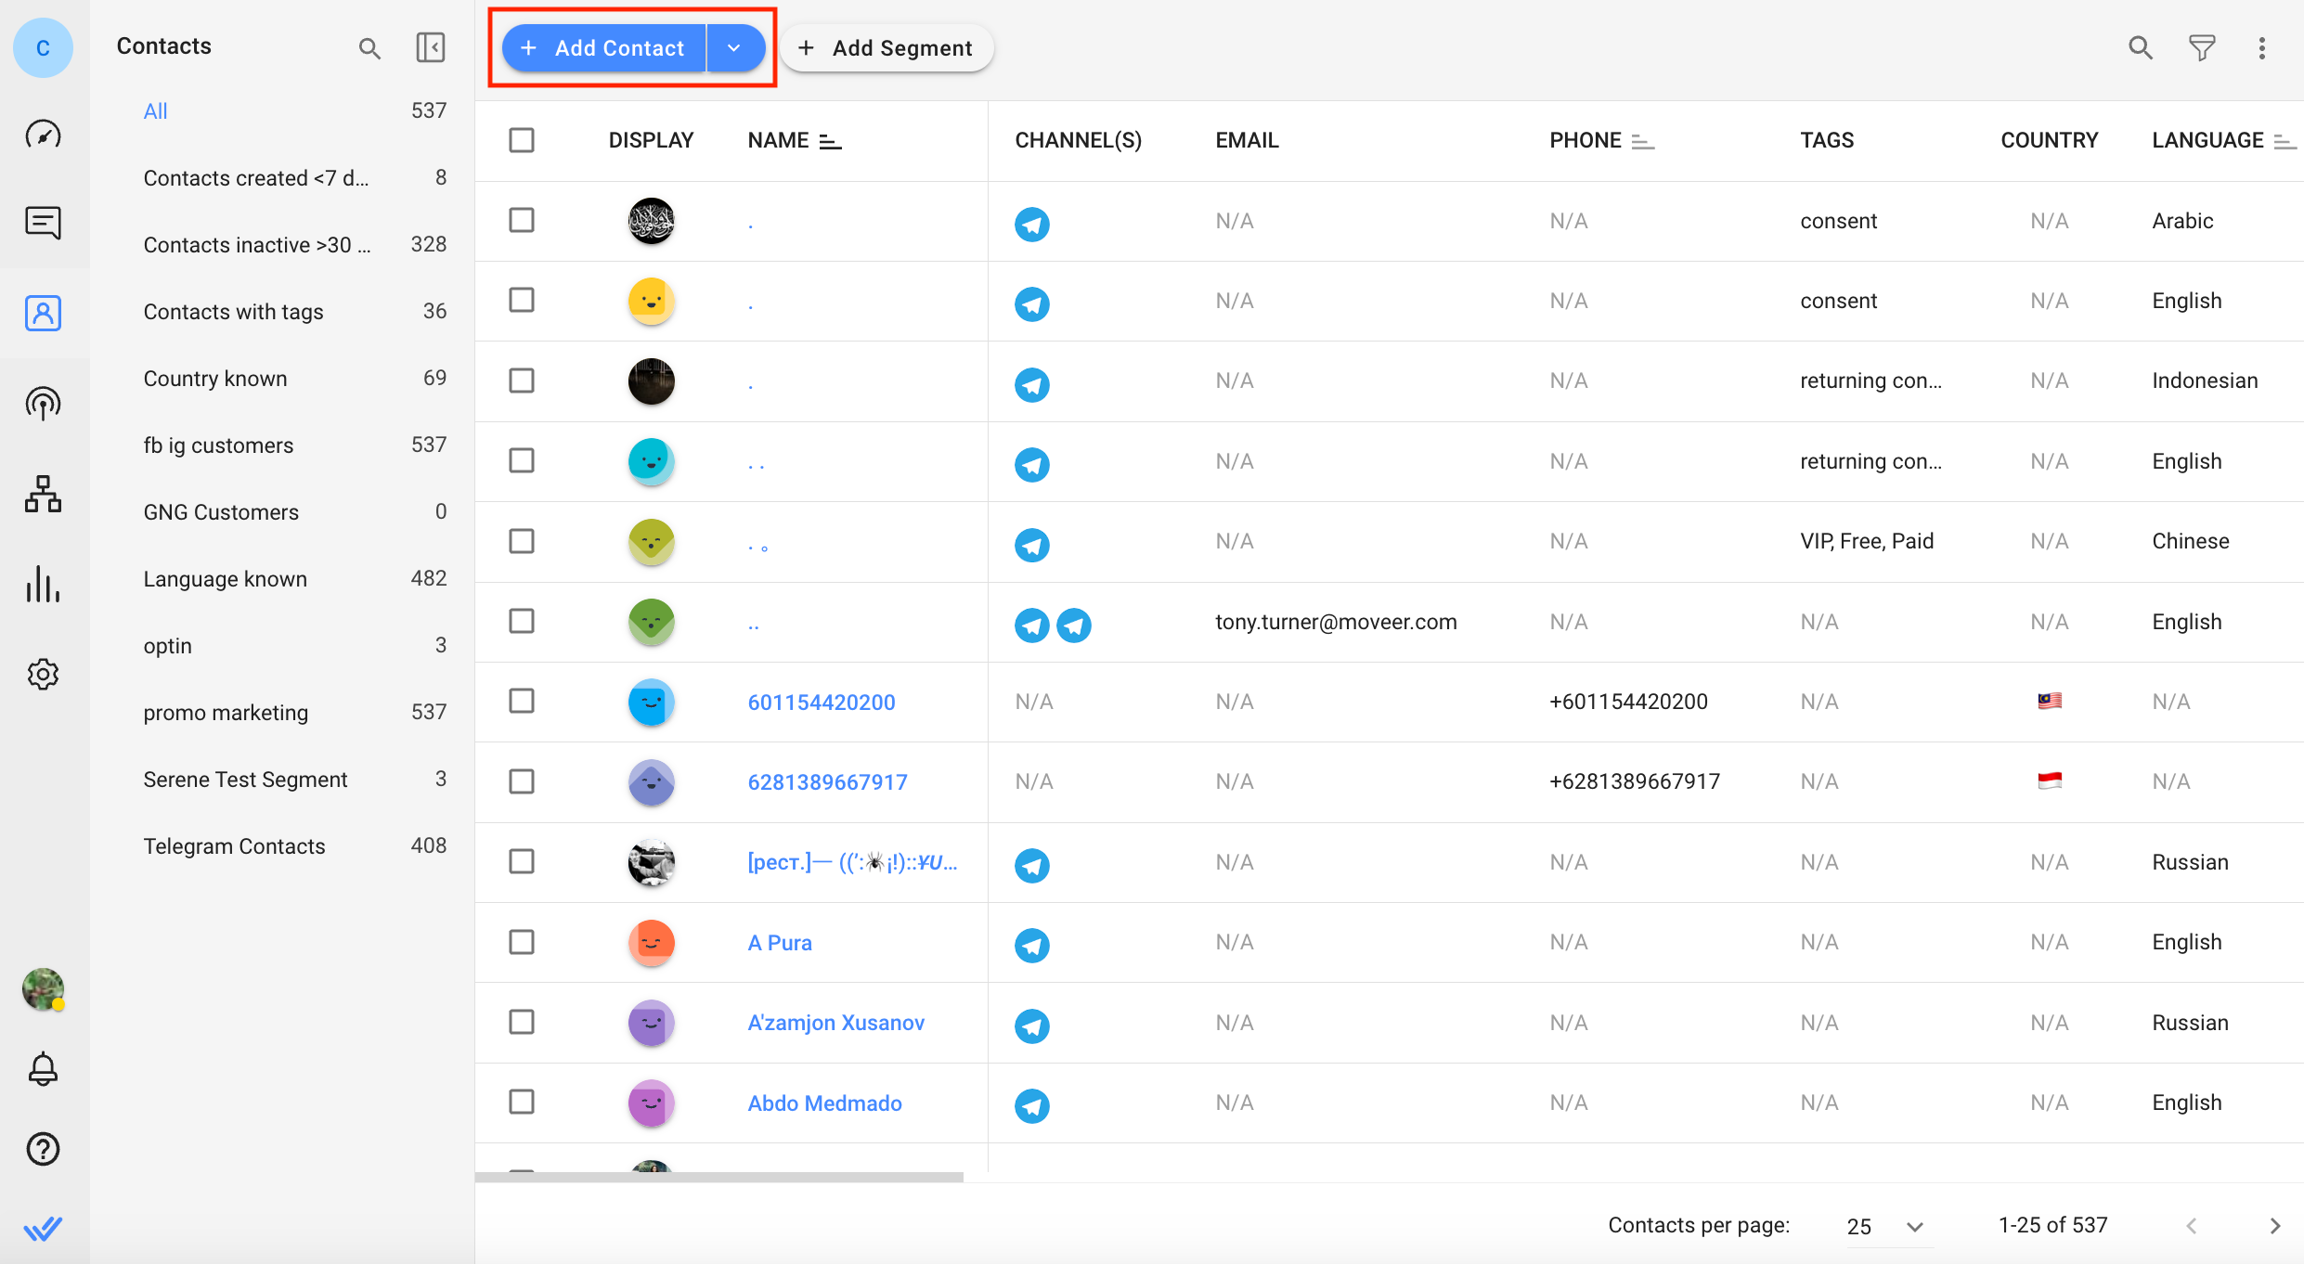This screenshot has height=1264, width=2304.
Task: Open the Dashboard from the sidebar
Action: tap(43, 133)
